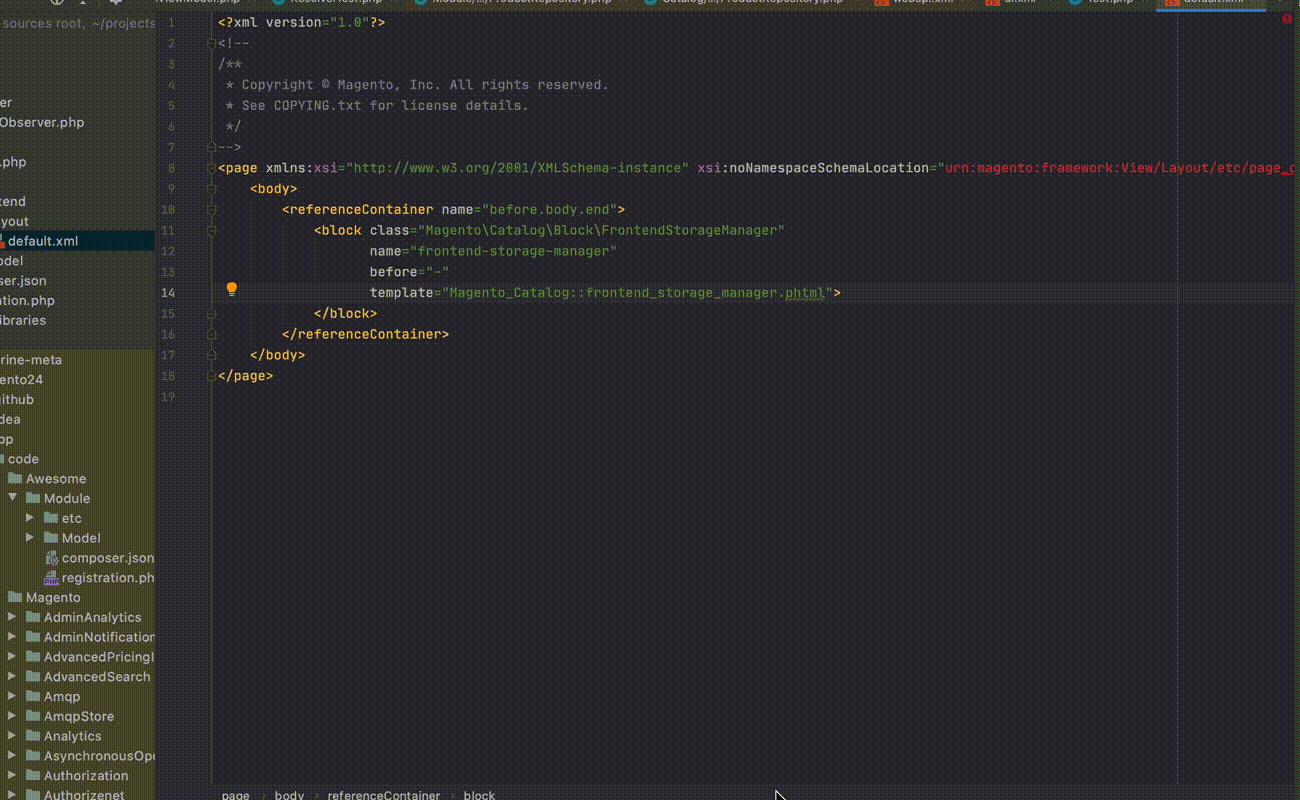Click the frontend_storage_manager.phtml template reference

click(637, 293)
